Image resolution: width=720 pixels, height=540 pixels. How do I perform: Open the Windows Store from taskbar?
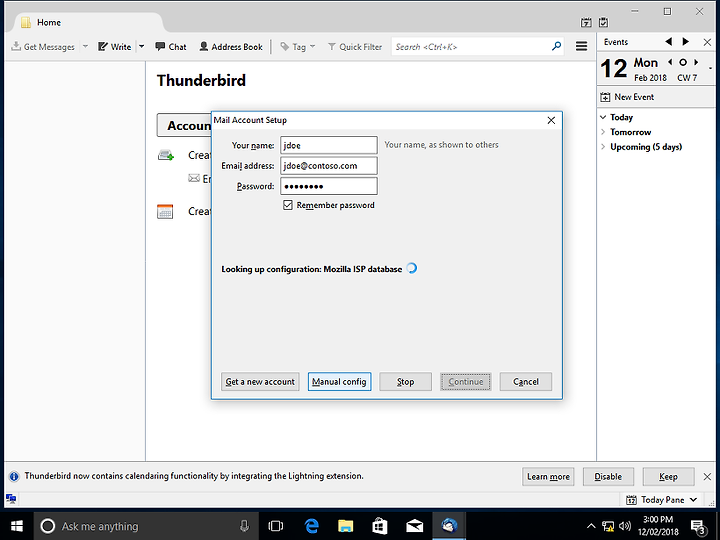[x=379, y=526]
